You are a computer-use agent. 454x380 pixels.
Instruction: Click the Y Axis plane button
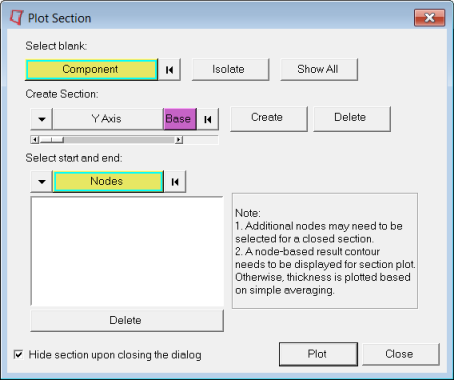[x=108, y=119]
